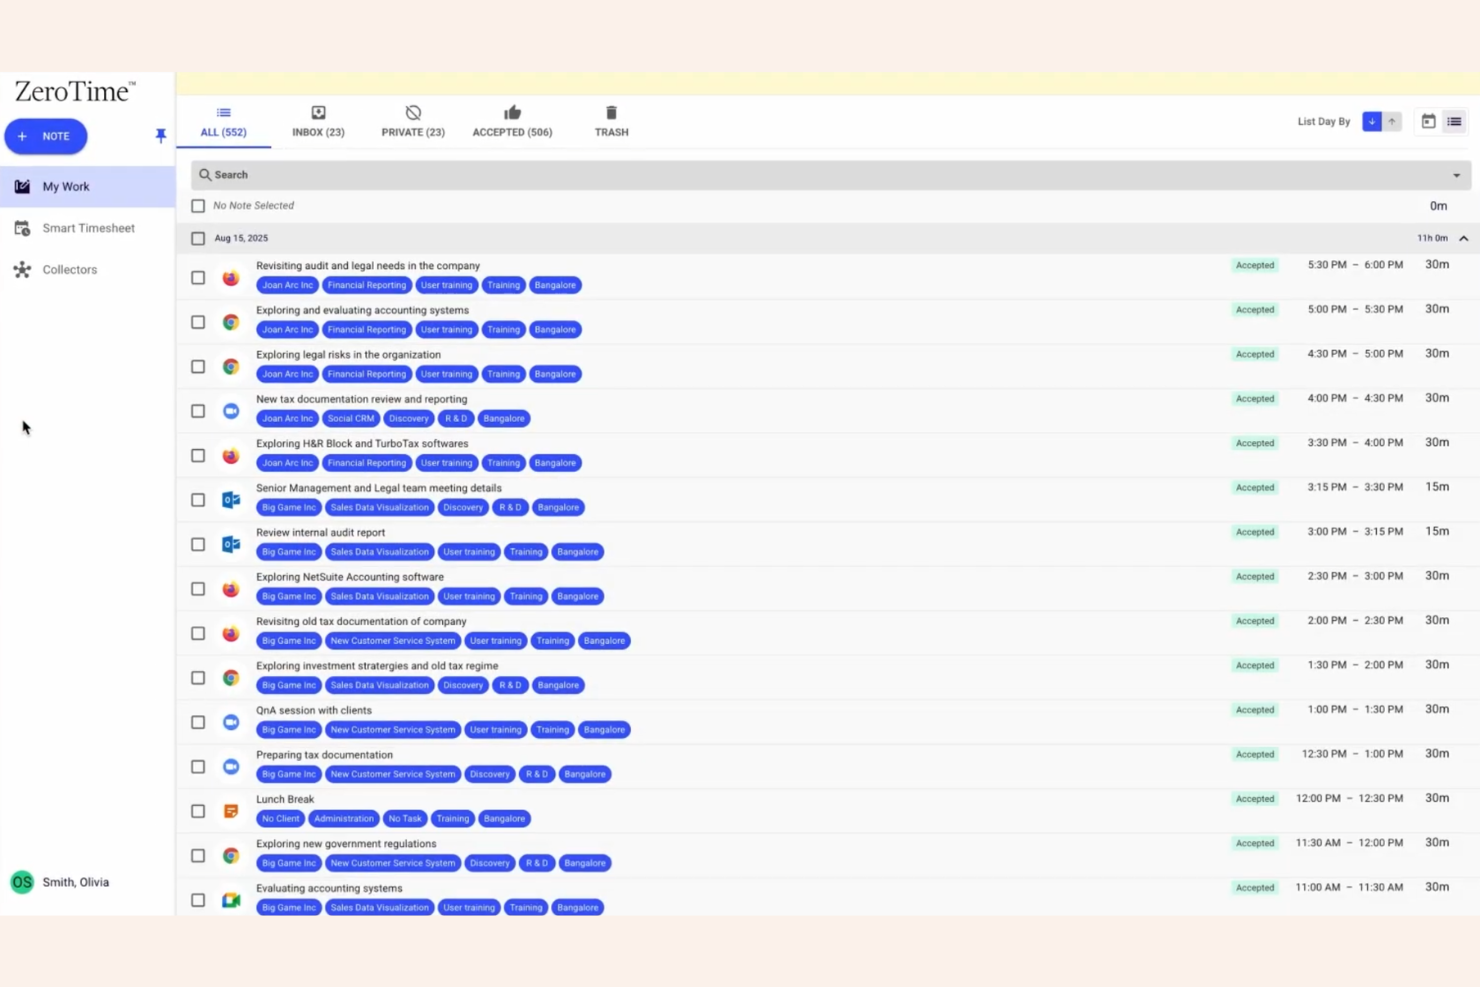Switch to the Inbox tab
Image resolution: width=1480 pixels, height=987 pixels.
[317, 120]
